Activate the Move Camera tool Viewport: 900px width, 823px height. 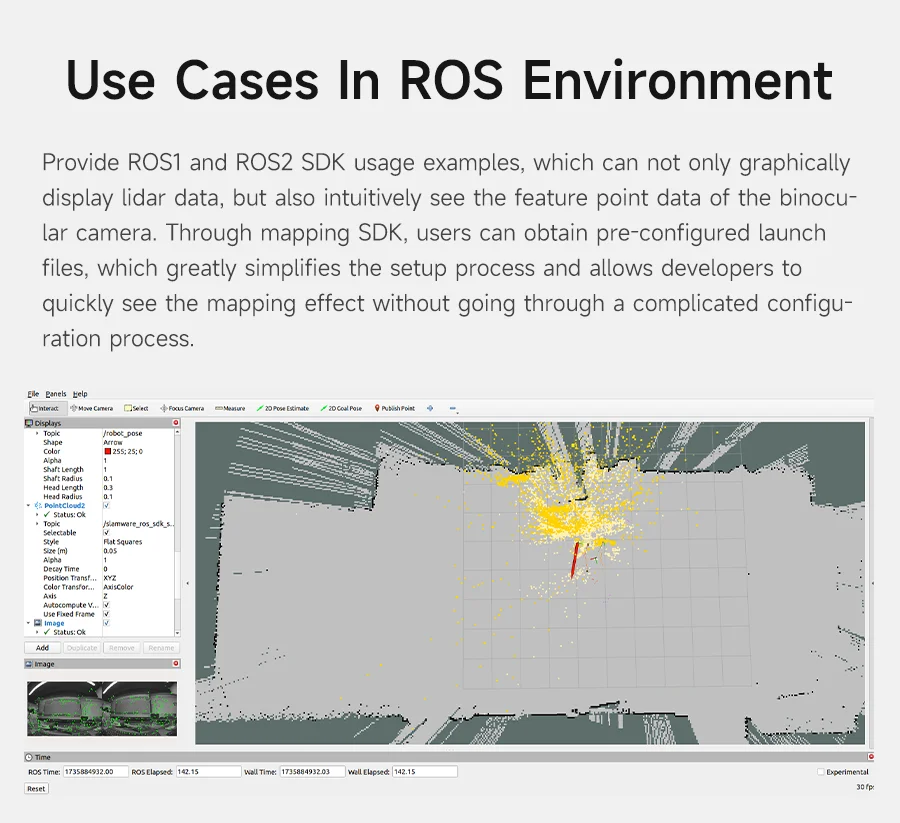pos(92,408)
